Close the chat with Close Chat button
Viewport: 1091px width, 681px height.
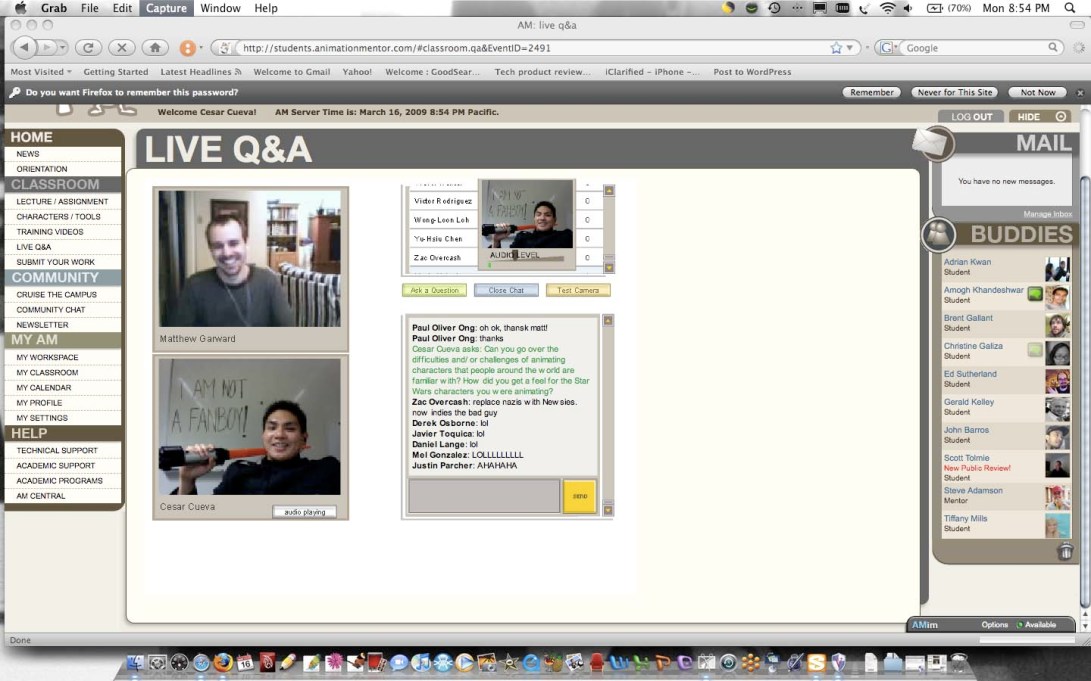(x=505, y=290)
